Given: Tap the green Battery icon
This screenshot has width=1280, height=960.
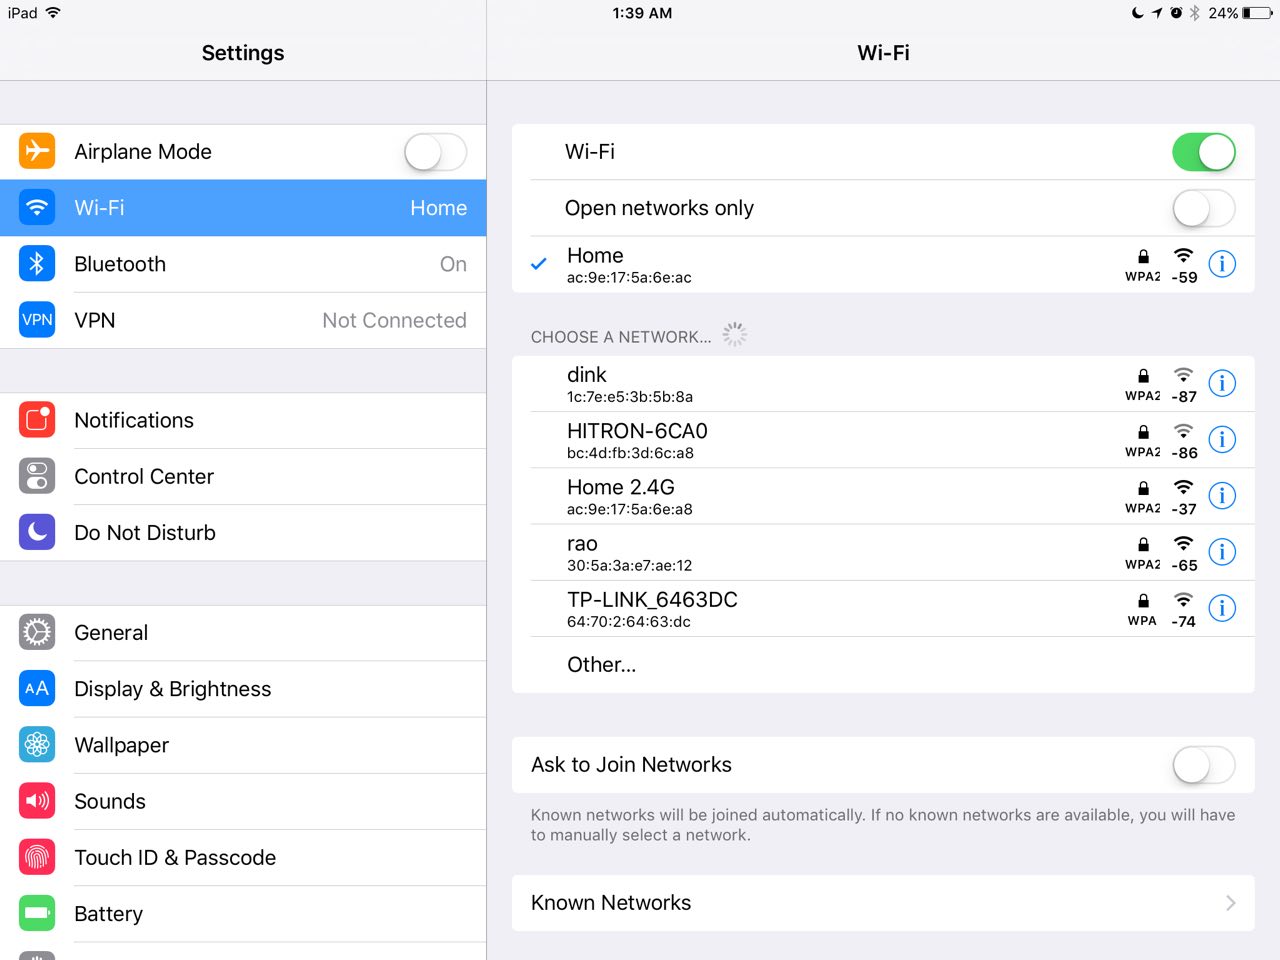Looking at the screenshot, I should click(x=37, y=913).
